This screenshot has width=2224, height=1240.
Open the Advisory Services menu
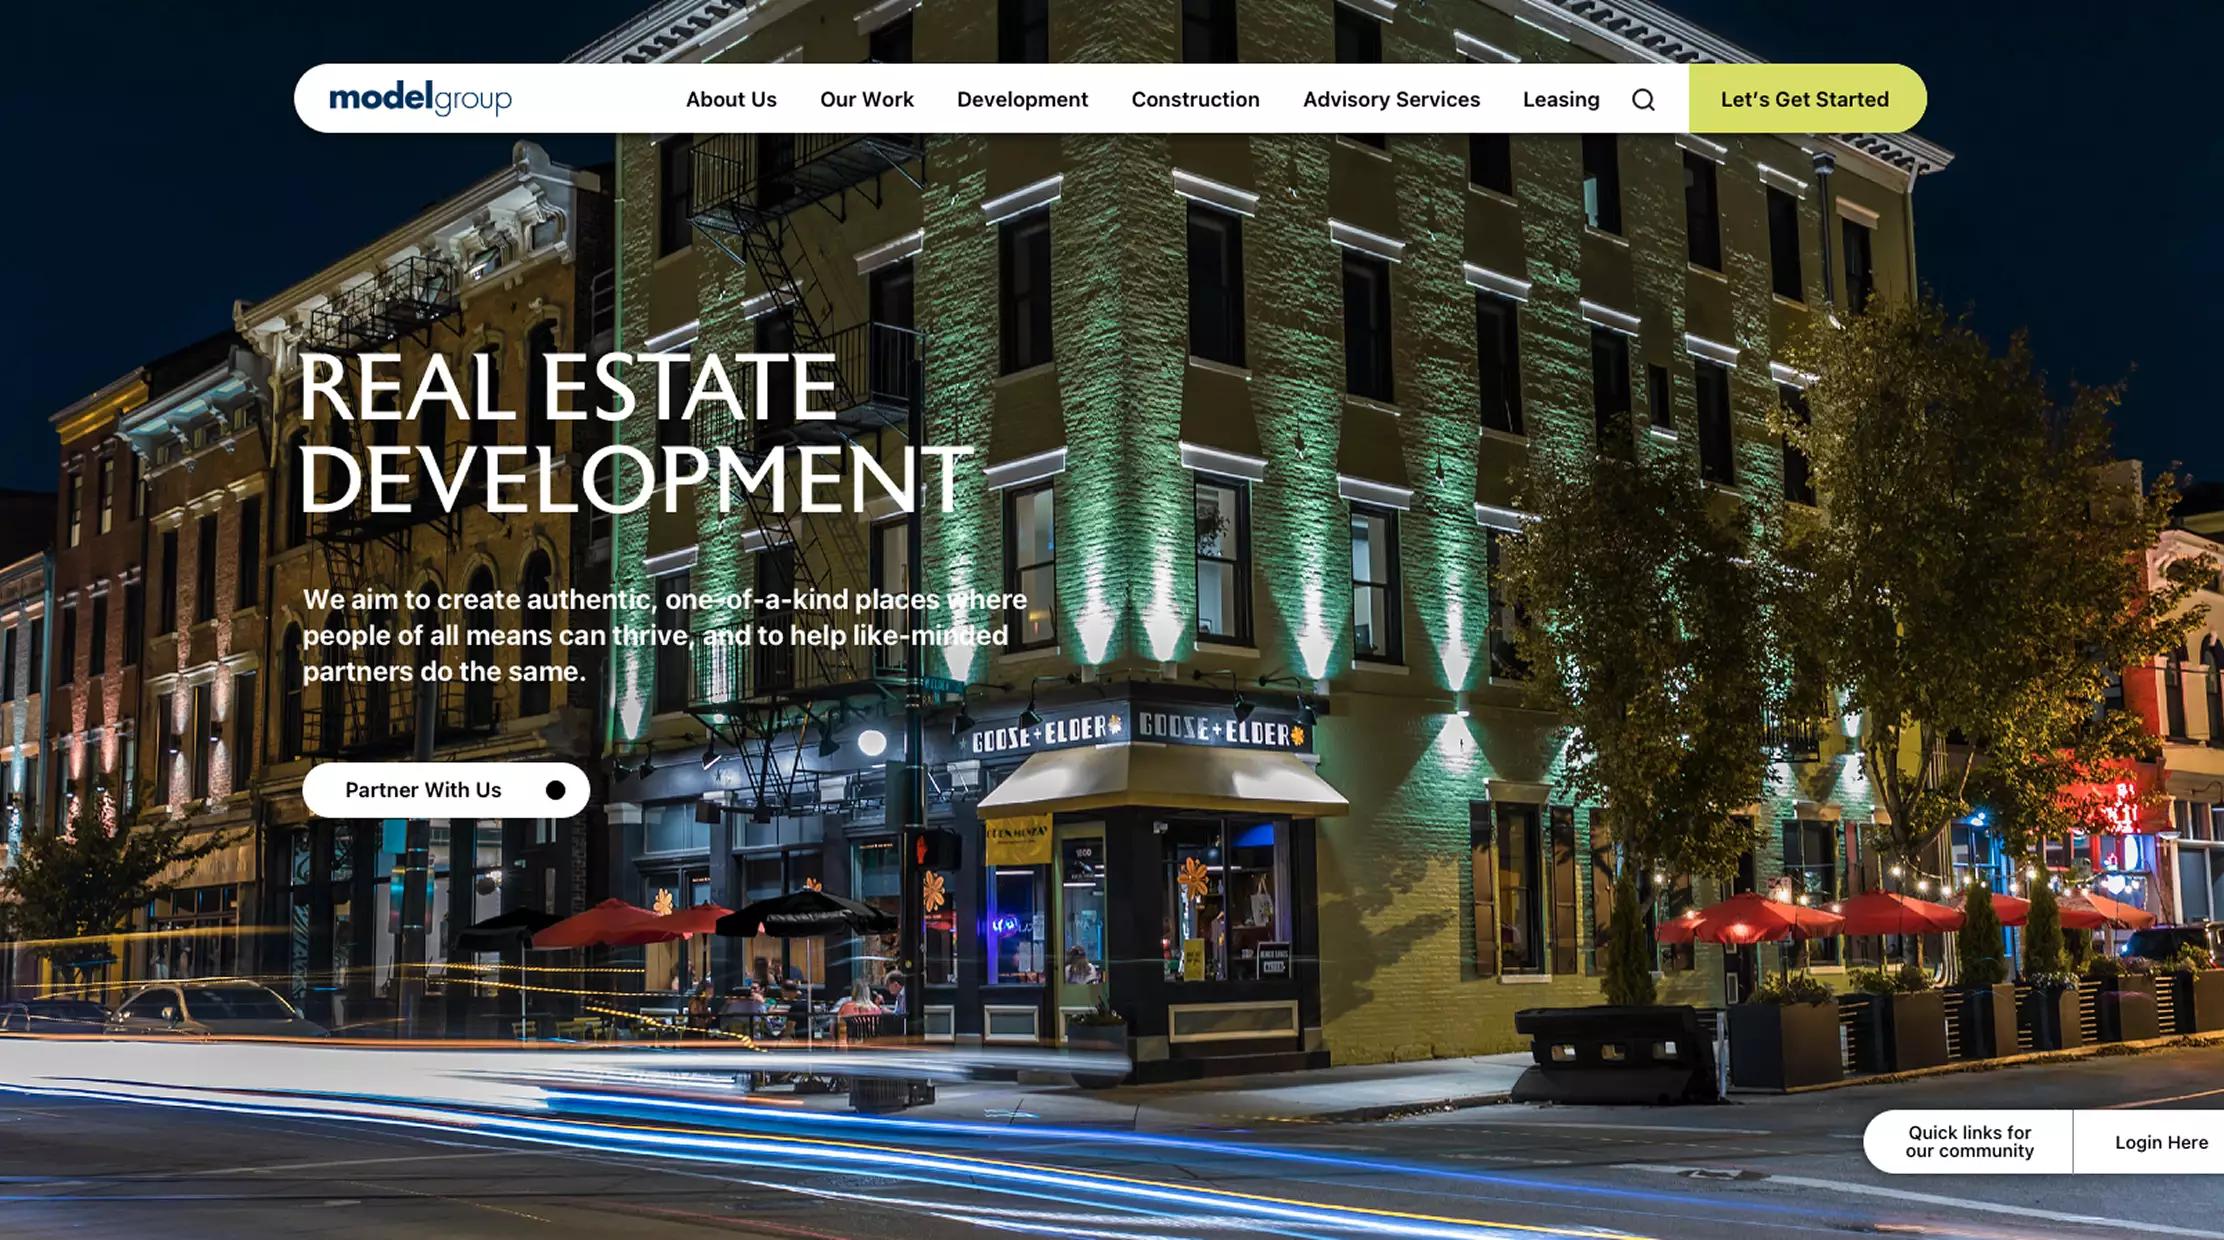(1391, 99)
